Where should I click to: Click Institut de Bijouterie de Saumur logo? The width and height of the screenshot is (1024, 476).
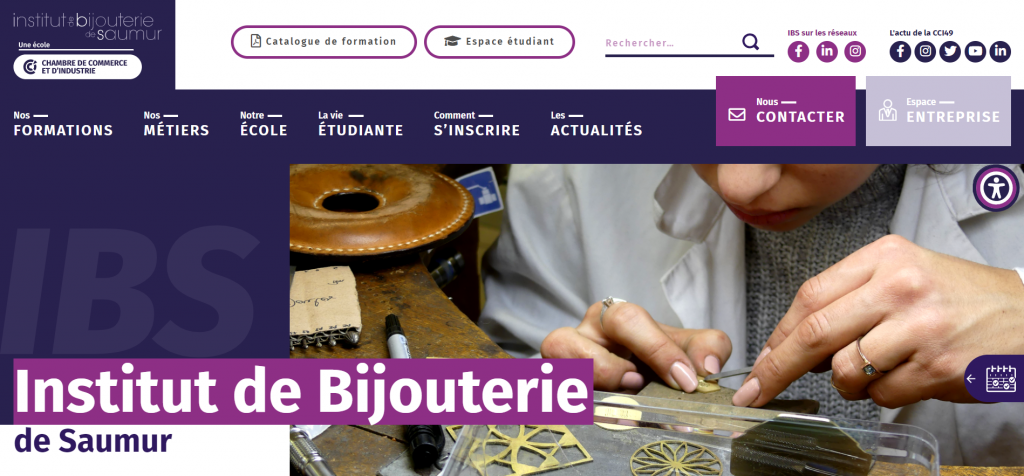87,26
